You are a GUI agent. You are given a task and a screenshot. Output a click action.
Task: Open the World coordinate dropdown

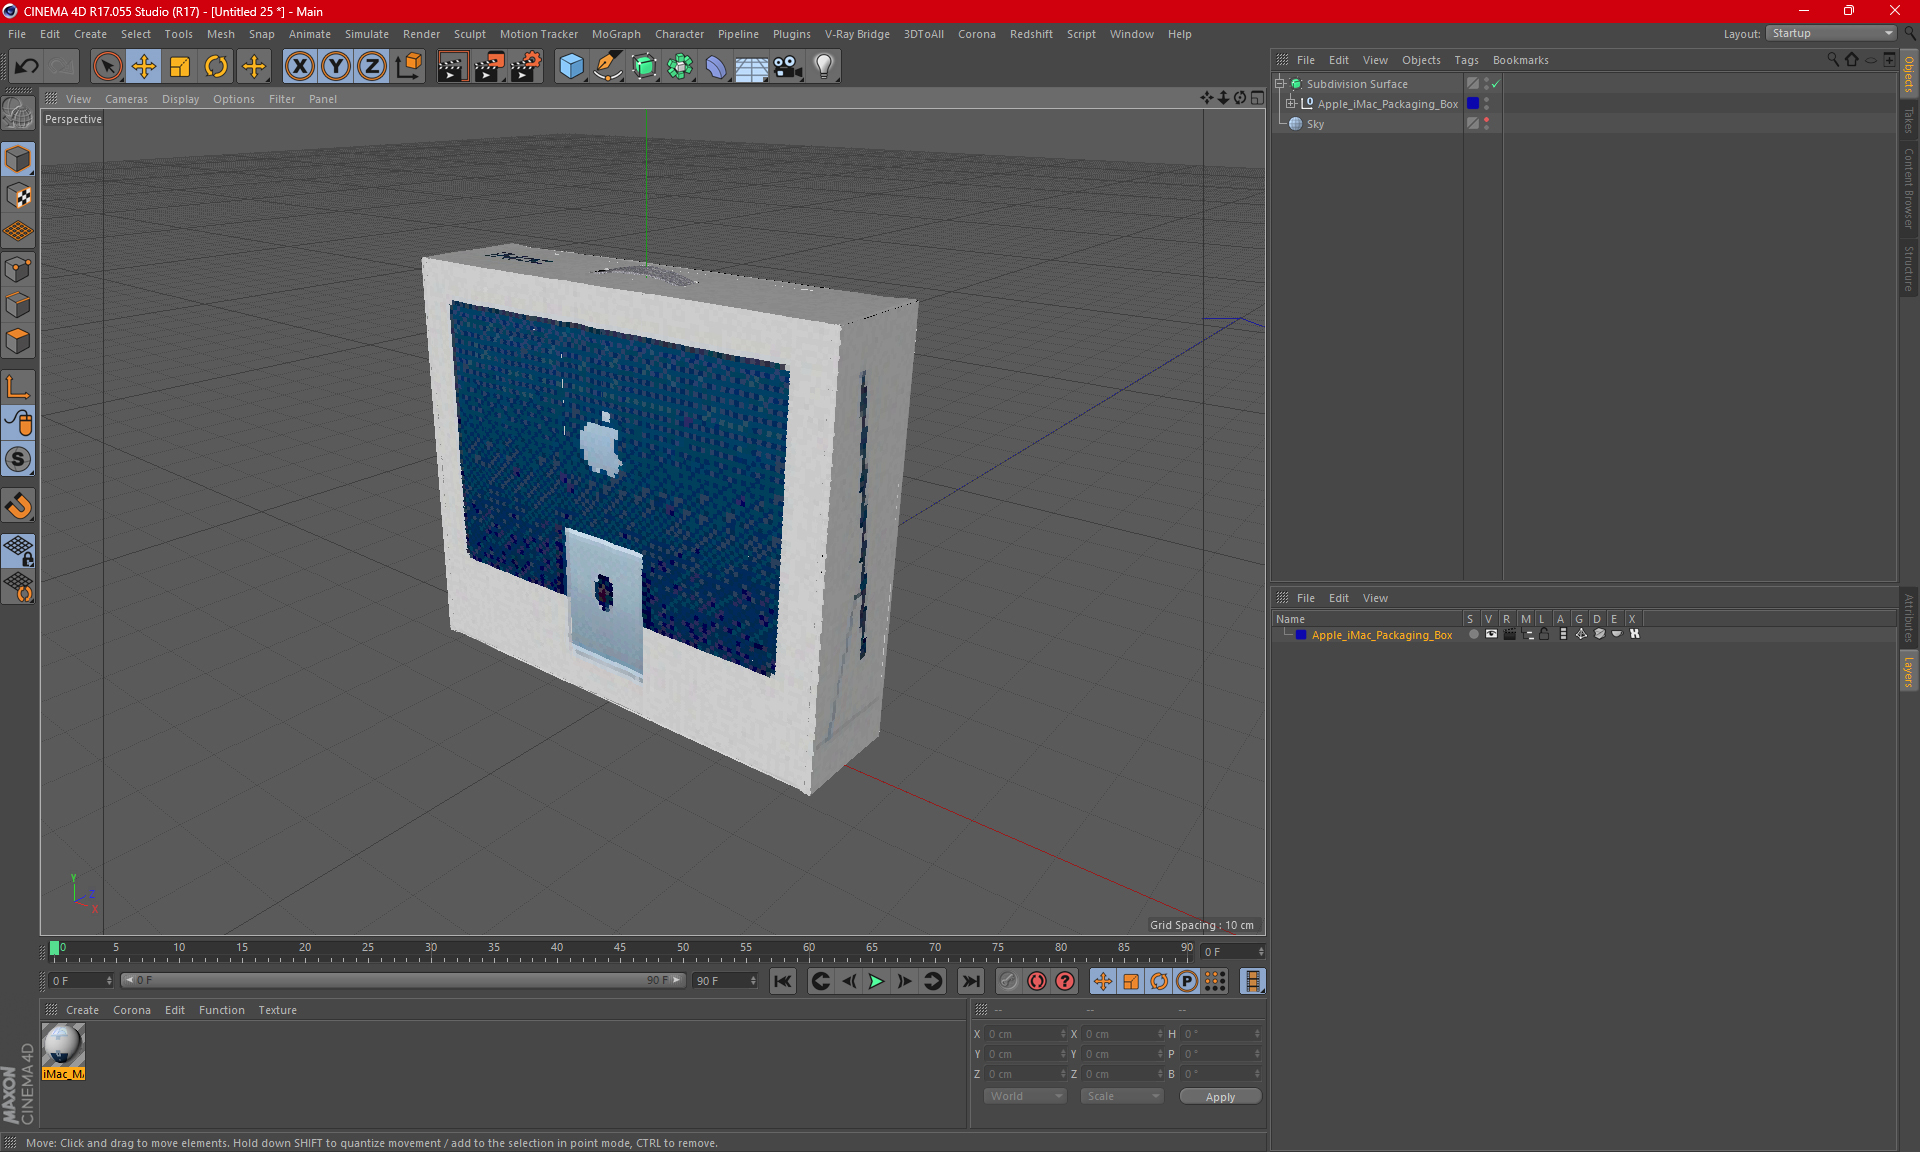(1025, 1097)
